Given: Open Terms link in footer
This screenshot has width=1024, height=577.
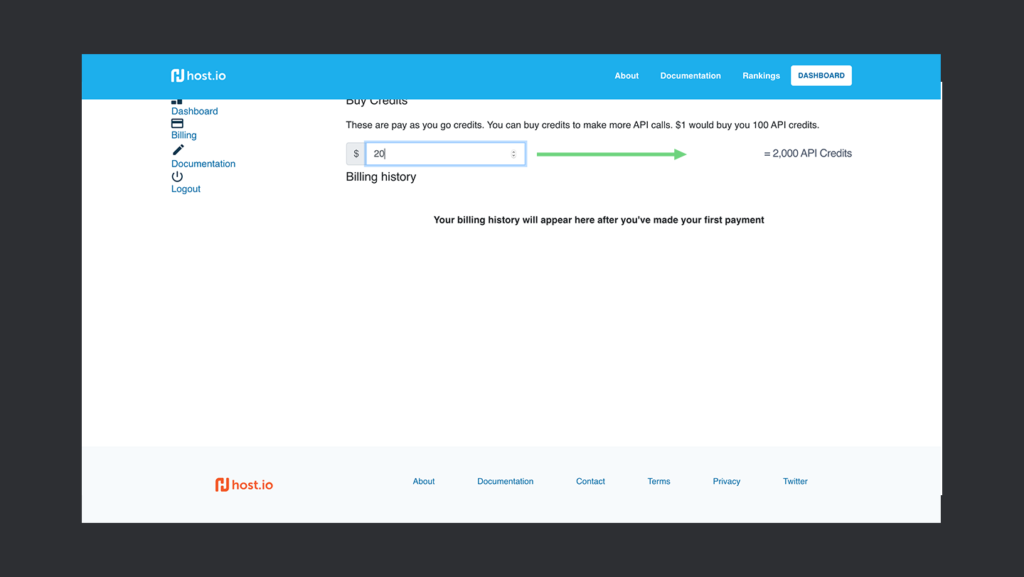Looking at the screenshot, I should [659, 482].
